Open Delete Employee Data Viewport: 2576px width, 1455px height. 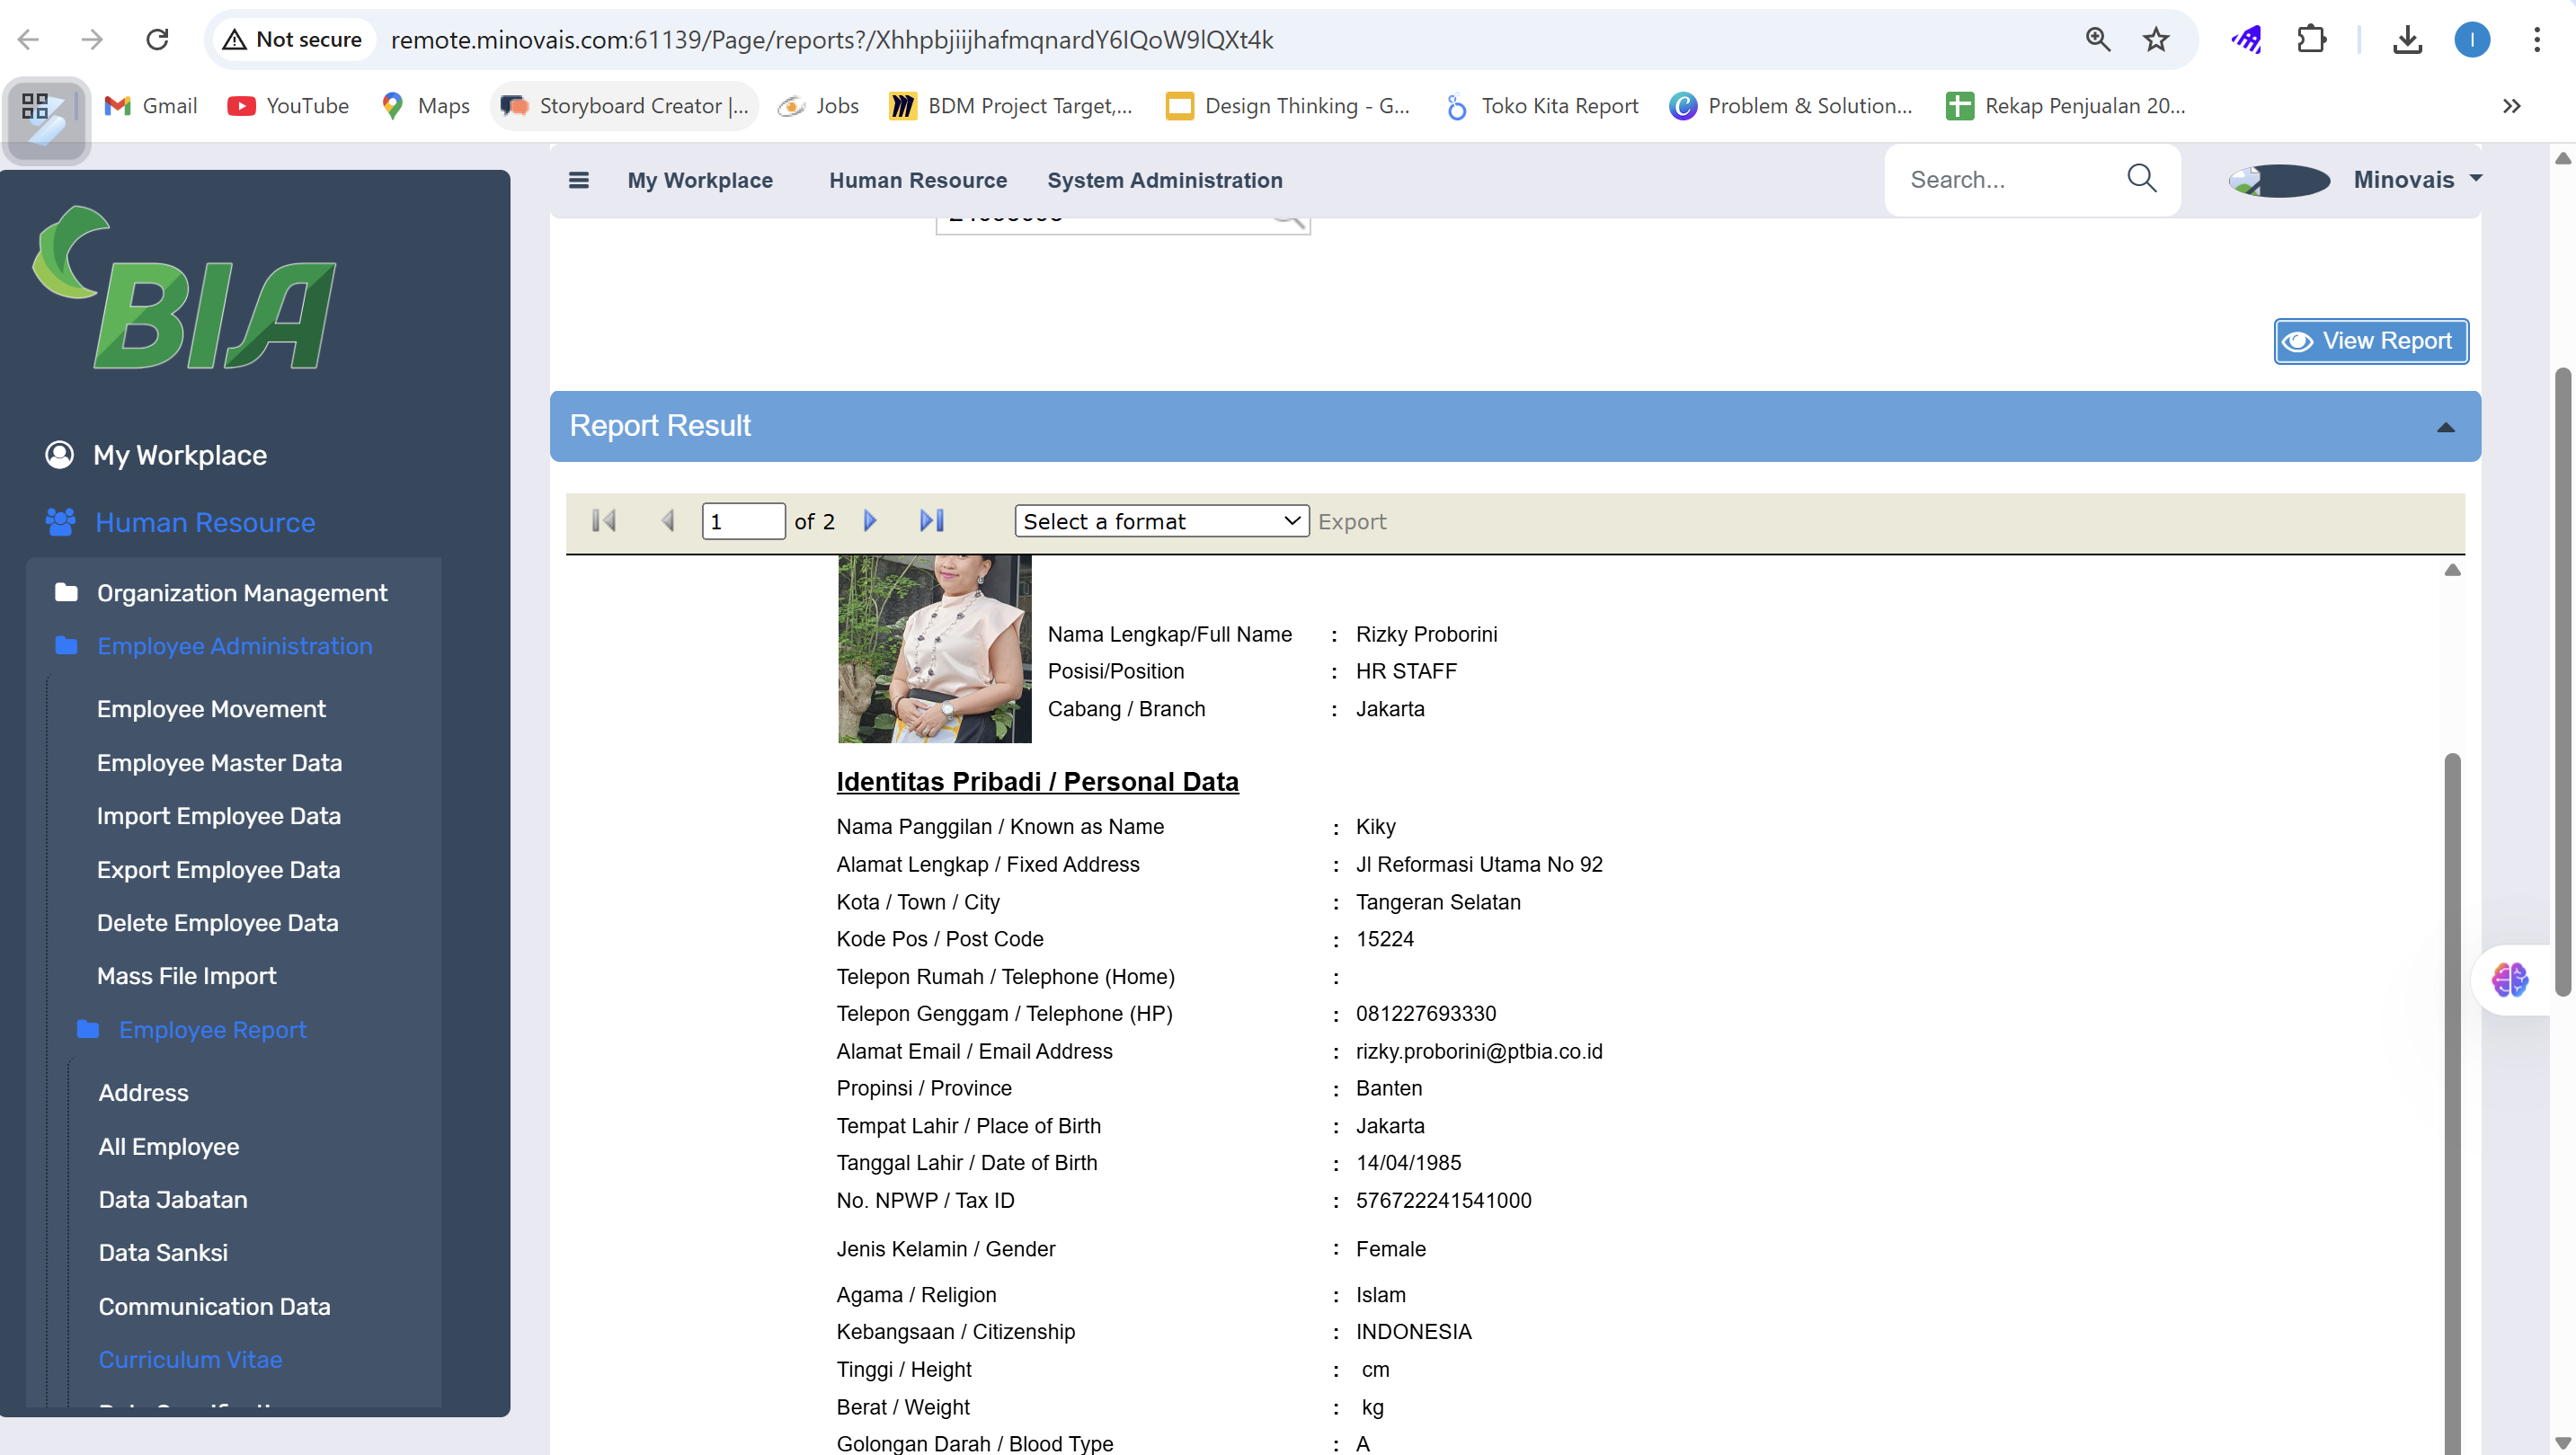217,923
